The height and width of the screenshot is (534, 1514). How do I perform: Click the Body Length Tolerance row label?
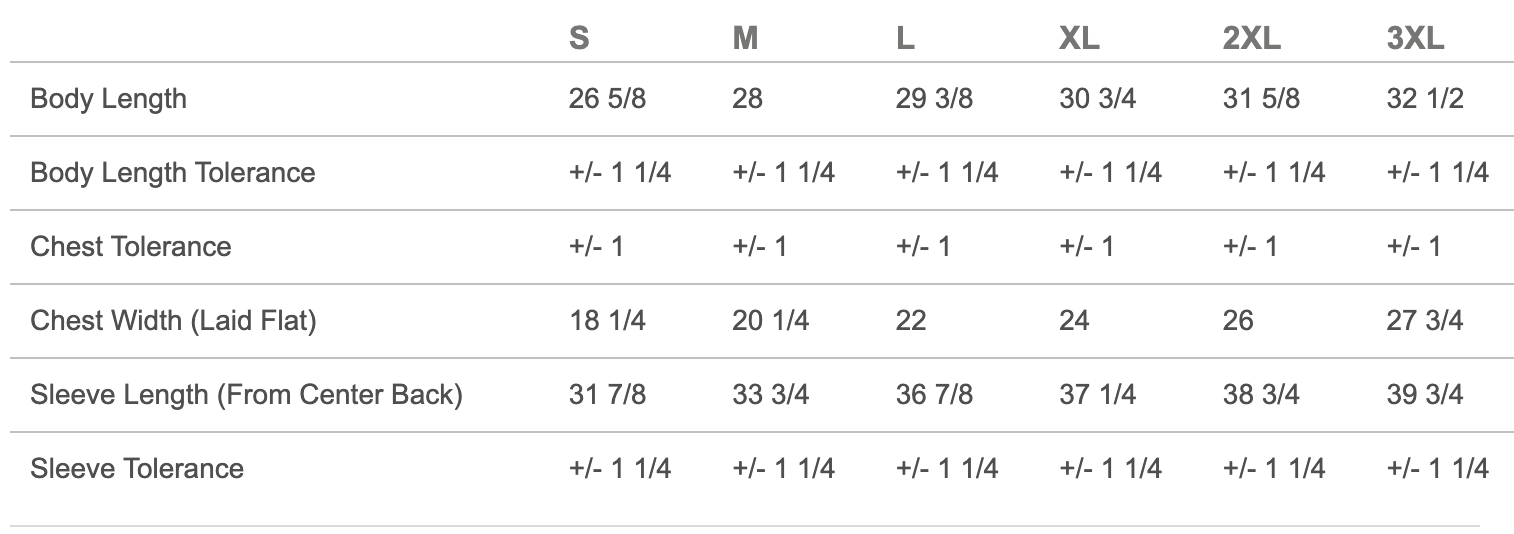173,173
